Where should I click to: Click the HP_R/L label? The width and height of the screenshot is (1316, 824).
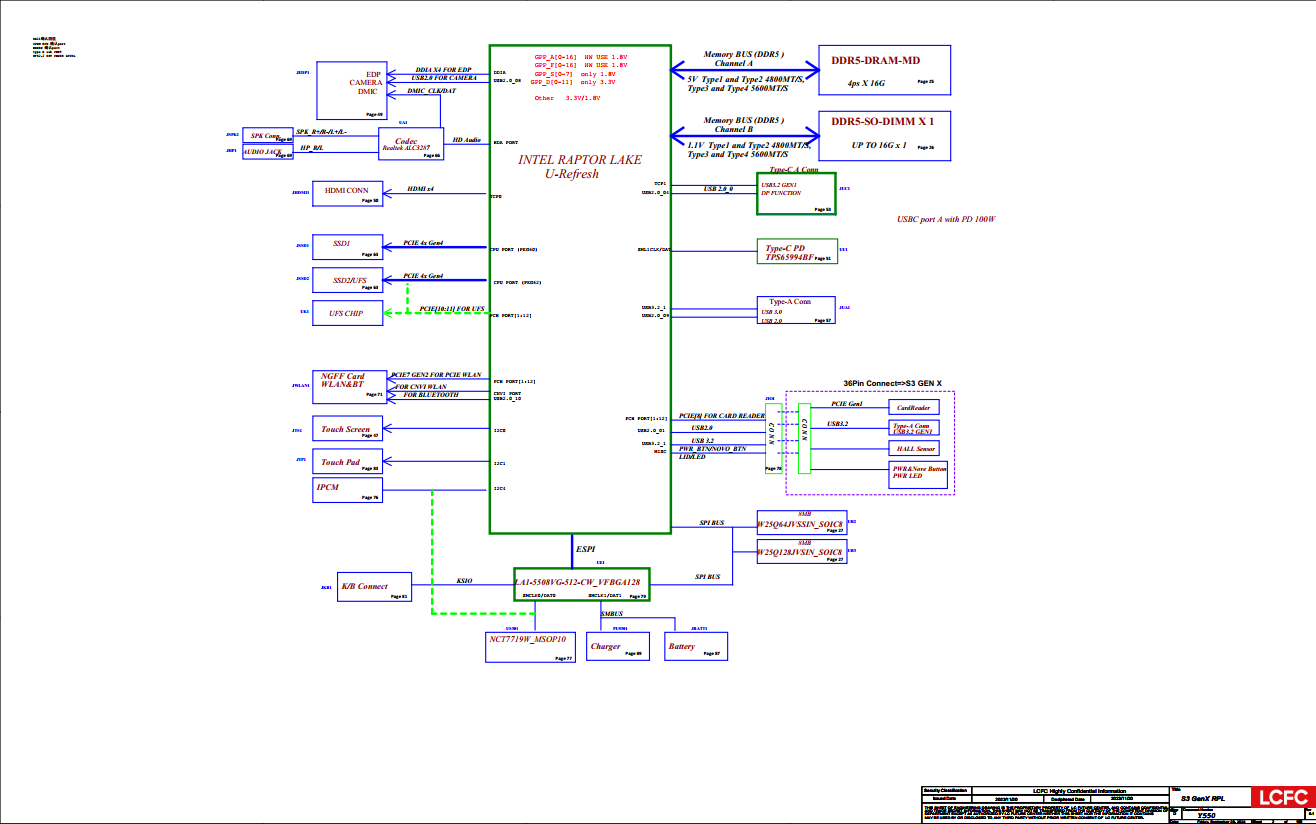pyautogui.click(x=312, y=148)
